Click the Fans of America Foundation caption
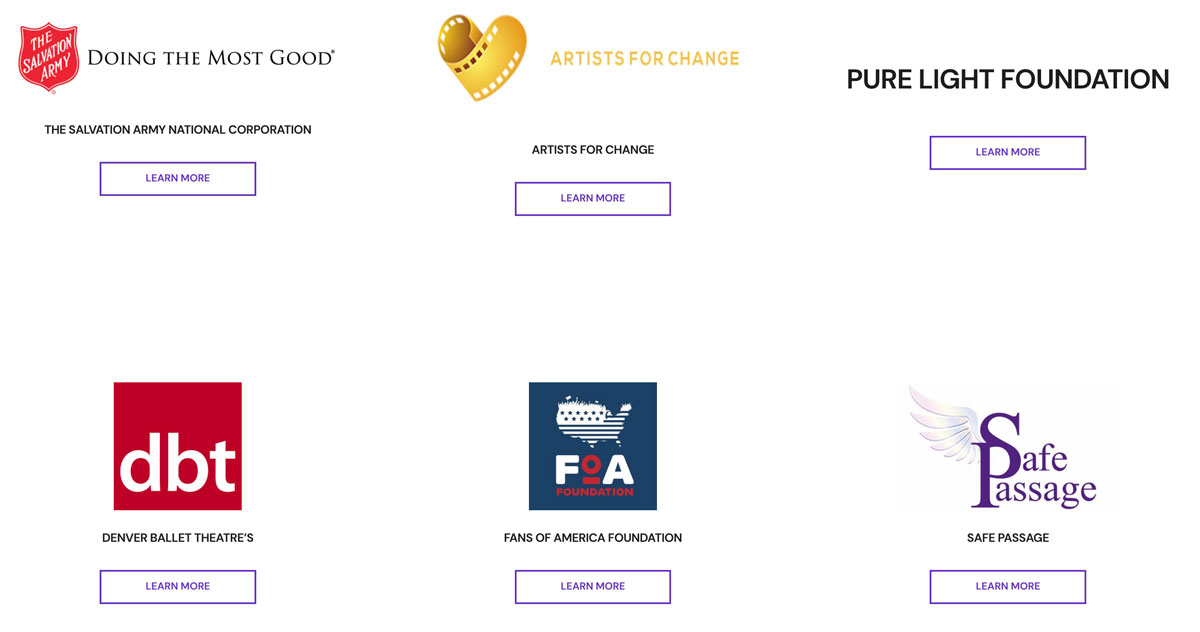The image size is (1200, 632). [x=593, y=538]
